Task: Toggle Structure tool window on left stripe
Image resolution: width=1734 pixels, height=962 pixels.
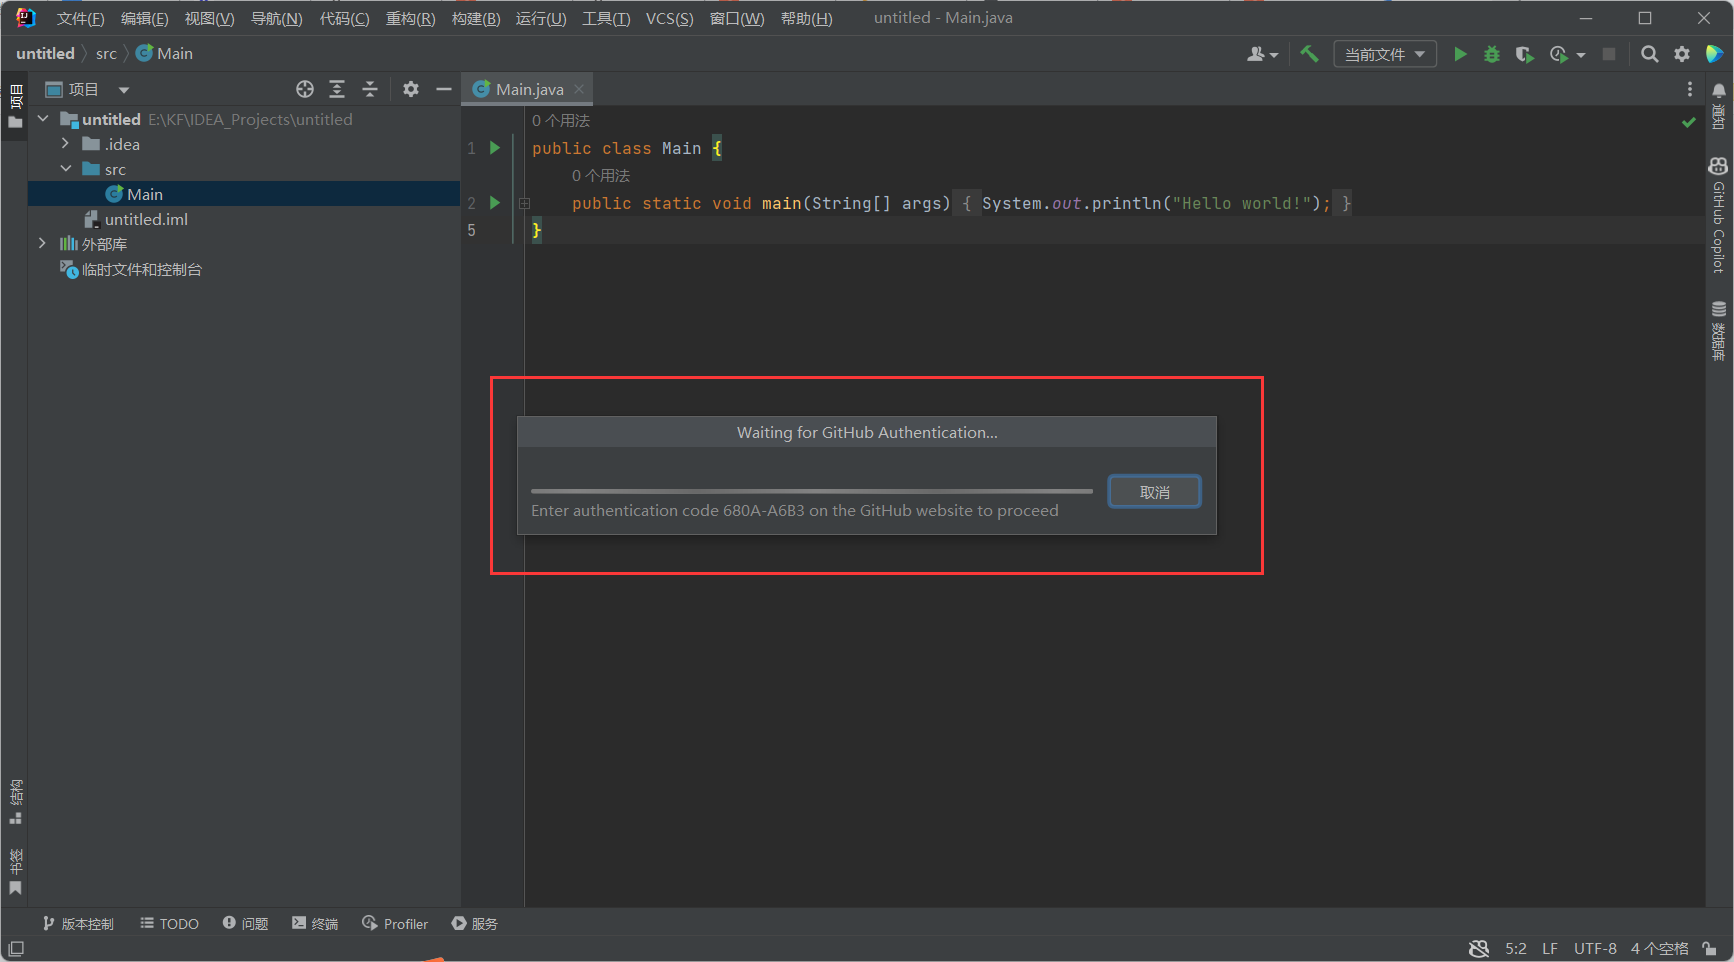Action: 15,802
